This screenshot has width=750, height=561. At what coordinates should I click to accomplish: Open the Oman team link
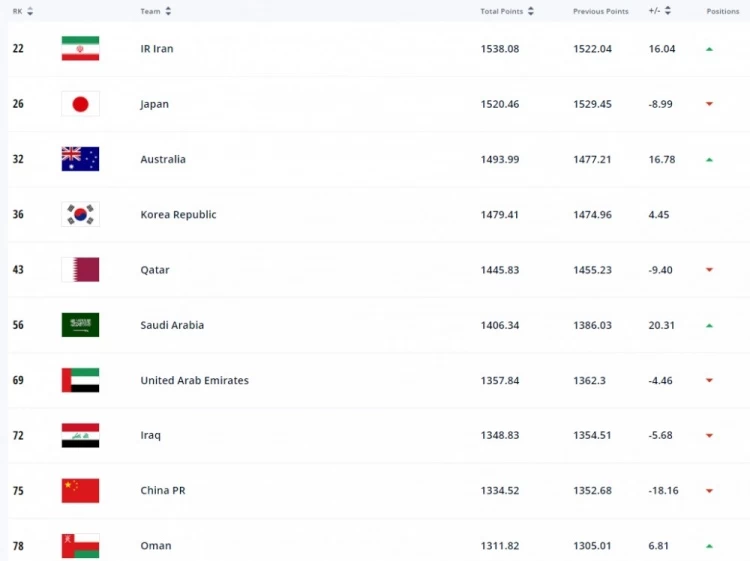[x=155, y=546]
